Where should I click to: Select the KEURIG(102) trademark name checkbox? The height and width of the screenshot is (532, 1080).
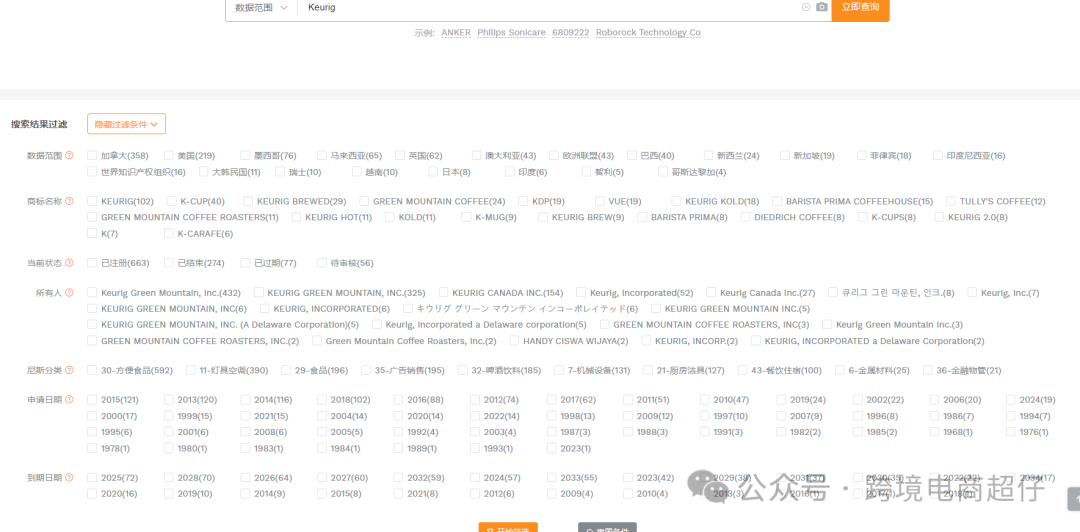point(92,202)
